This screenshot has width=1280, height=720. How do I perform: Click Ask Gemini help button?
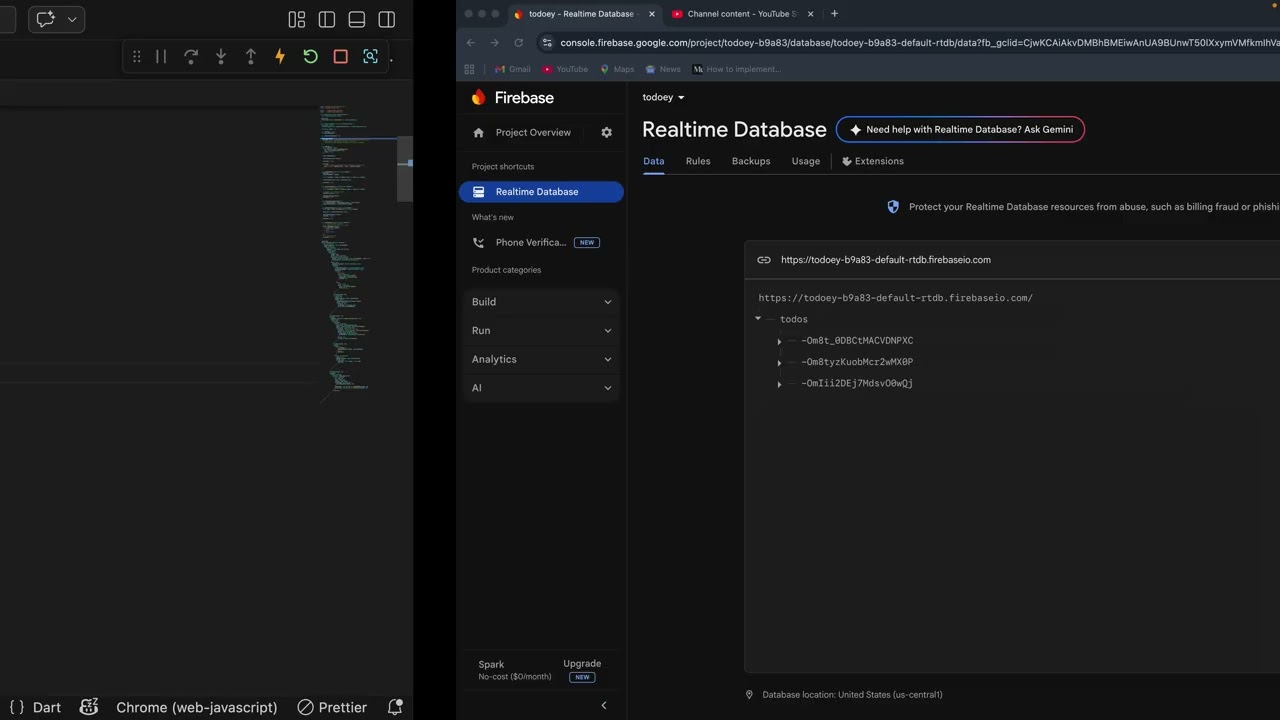click(x=961, y=129)
